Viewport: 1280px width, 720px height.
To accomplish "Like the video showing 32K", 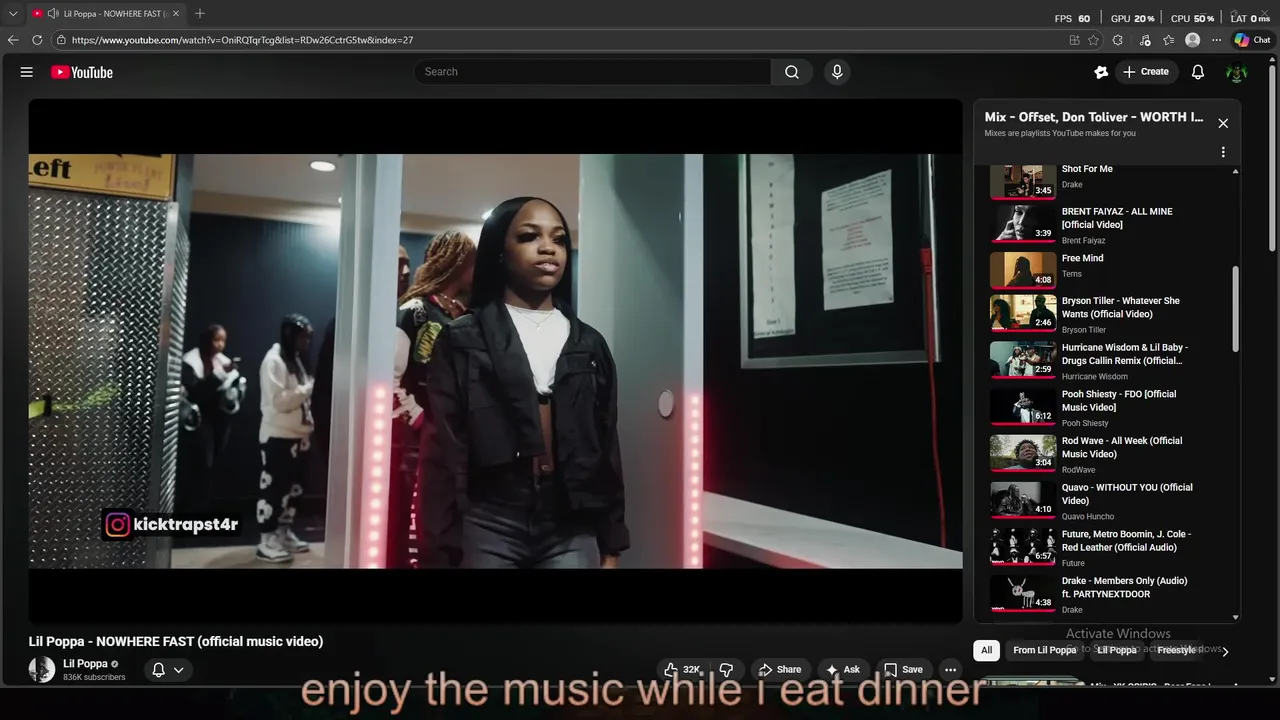I will [684, 670].
